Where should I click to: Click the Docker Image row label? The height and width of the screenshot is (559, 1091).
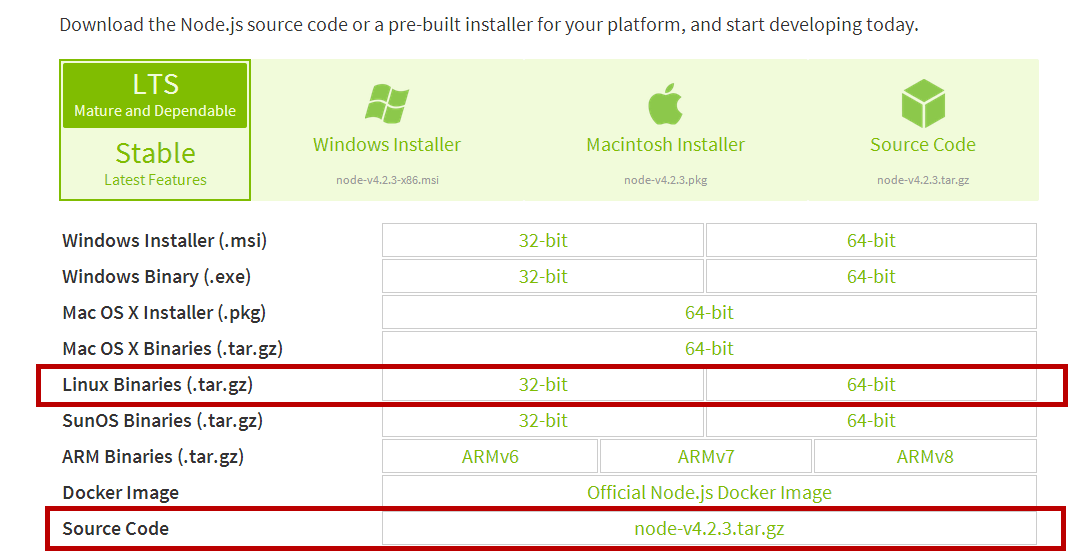(x=120, y=493)
